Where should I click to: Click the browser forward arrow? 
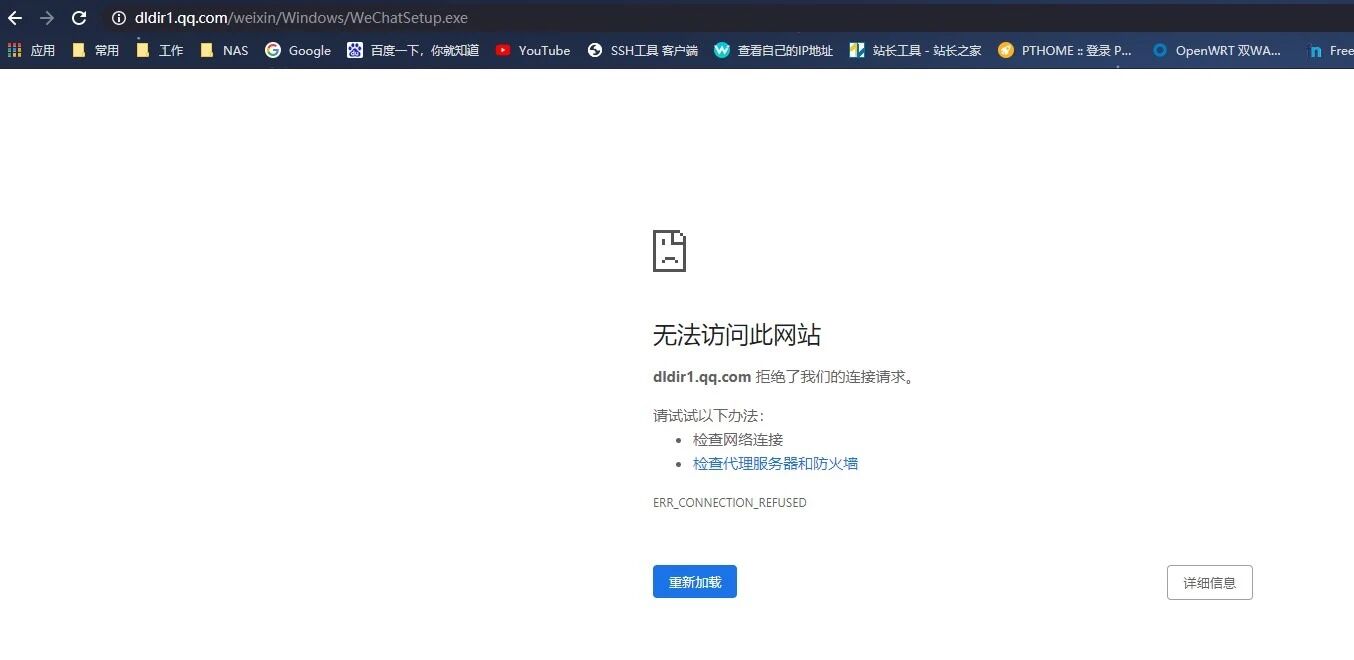coord(47,18)
